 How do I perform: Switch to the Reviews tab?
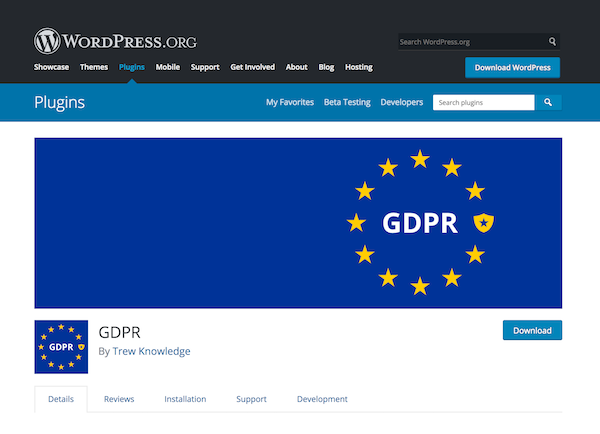click(119, 399)
